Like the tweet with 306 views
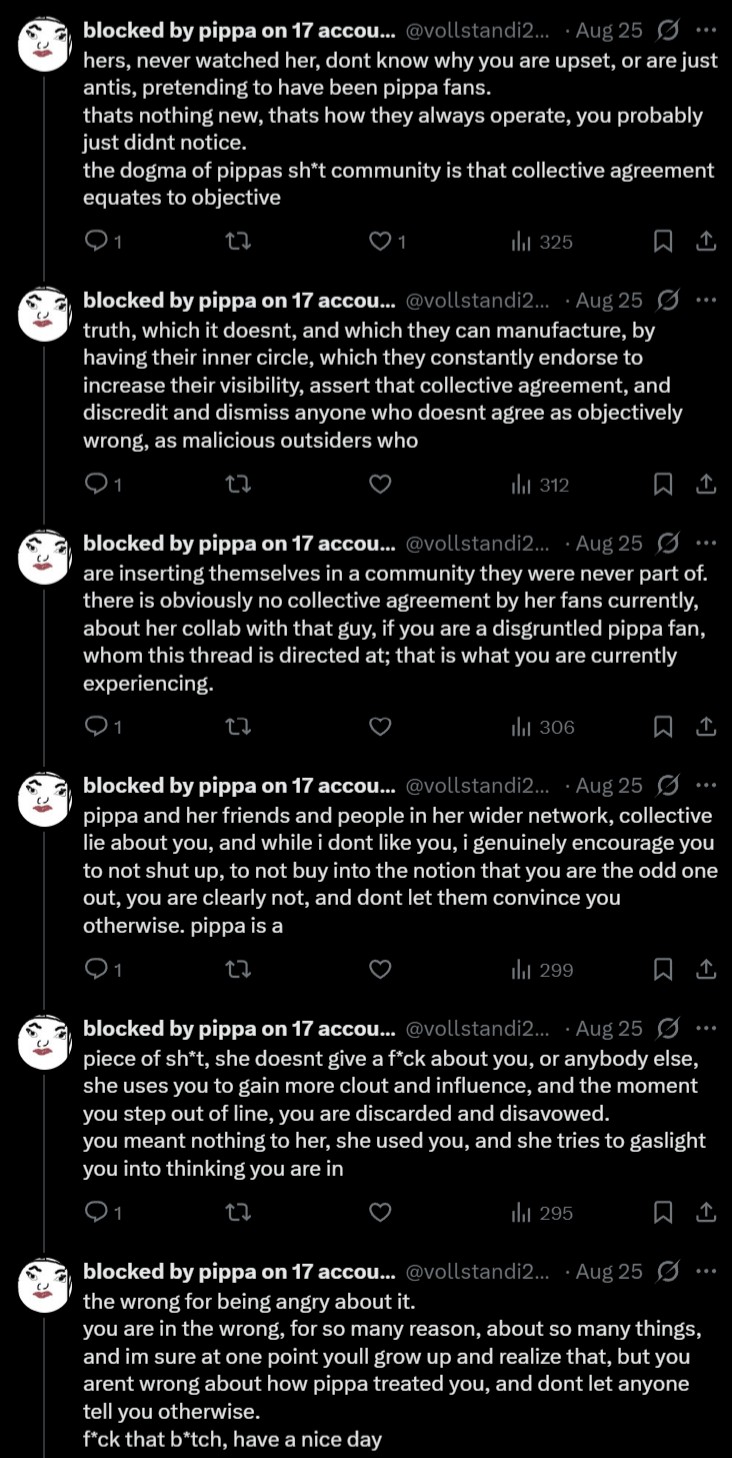Image resolution: width=732 pixels, height=1458 pixels. tap(380, 727)
